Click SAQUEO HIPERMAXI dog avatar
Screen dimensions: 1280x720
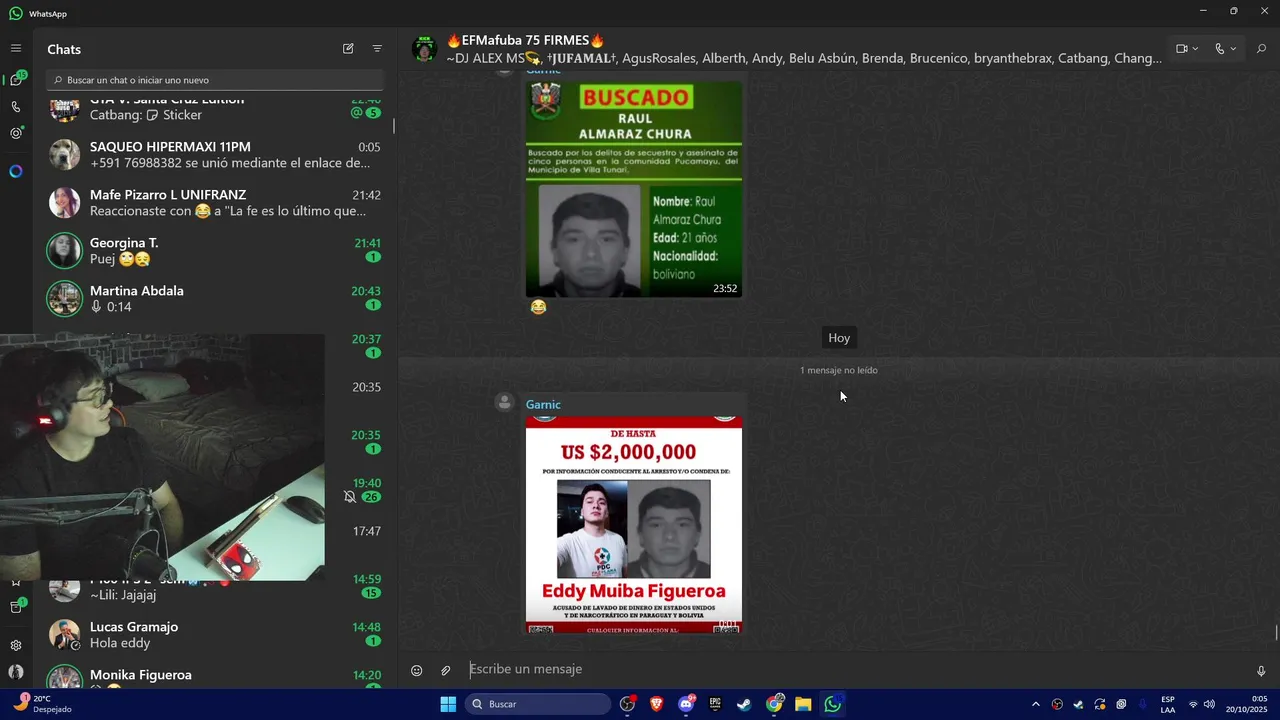pos(65,154)
